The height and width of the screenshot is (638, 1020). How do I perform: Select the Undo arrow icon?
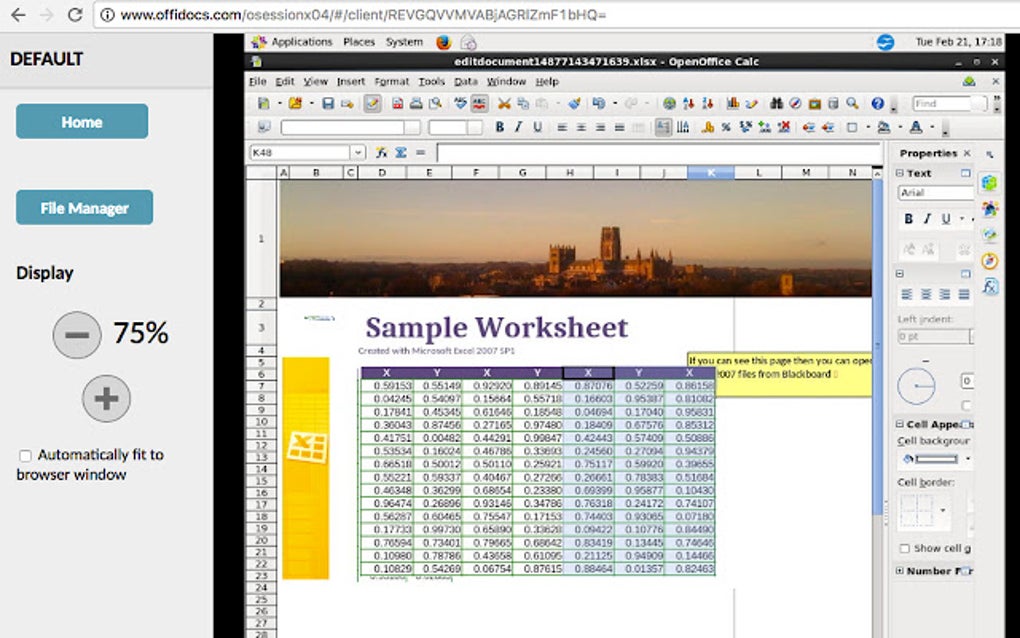pyautogui.click(x=598, y=103)
